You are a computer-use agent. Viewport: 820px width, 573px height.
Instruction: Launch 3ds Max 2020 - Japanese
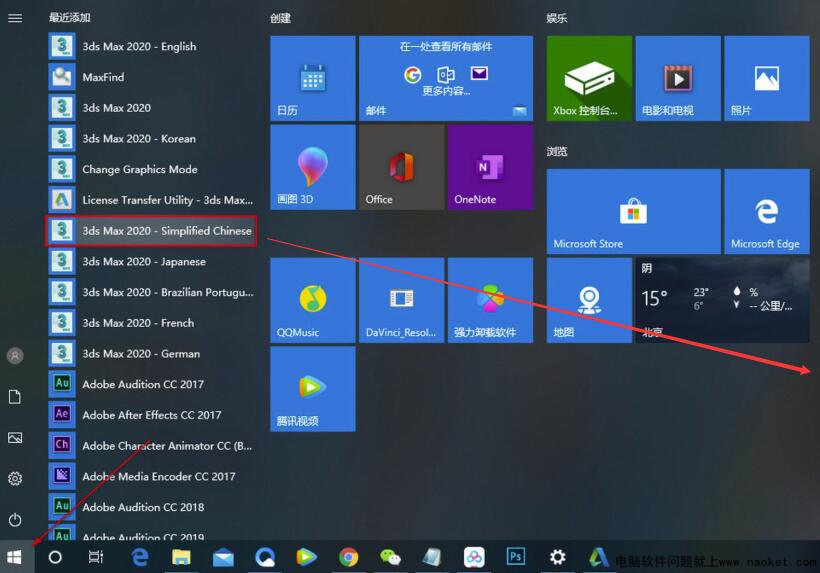(151, 261)
